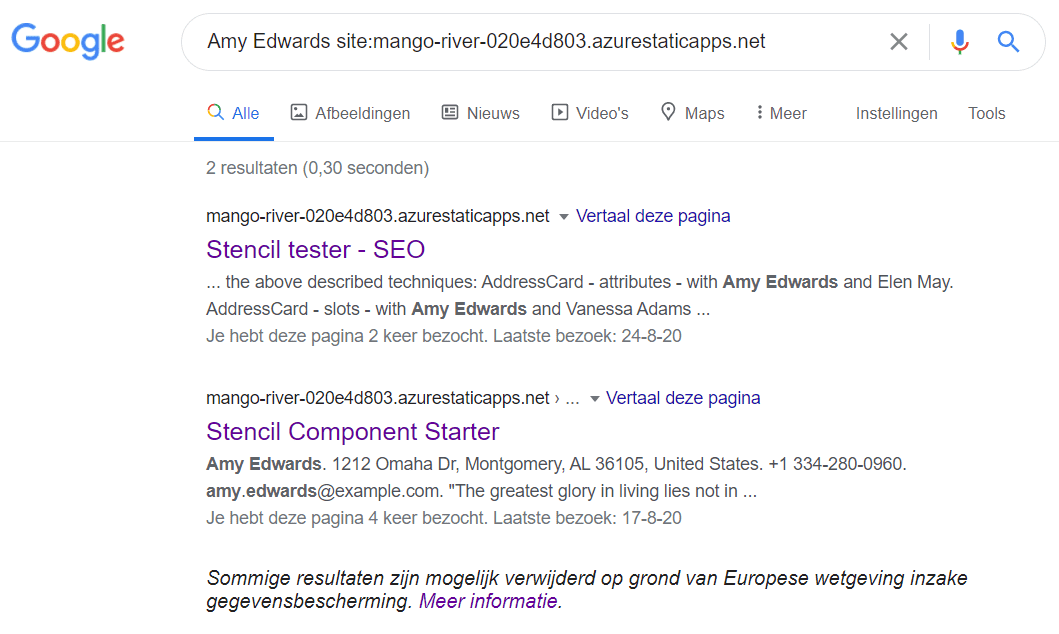
Task: Click inside the search text field
Action: [540, 42]
